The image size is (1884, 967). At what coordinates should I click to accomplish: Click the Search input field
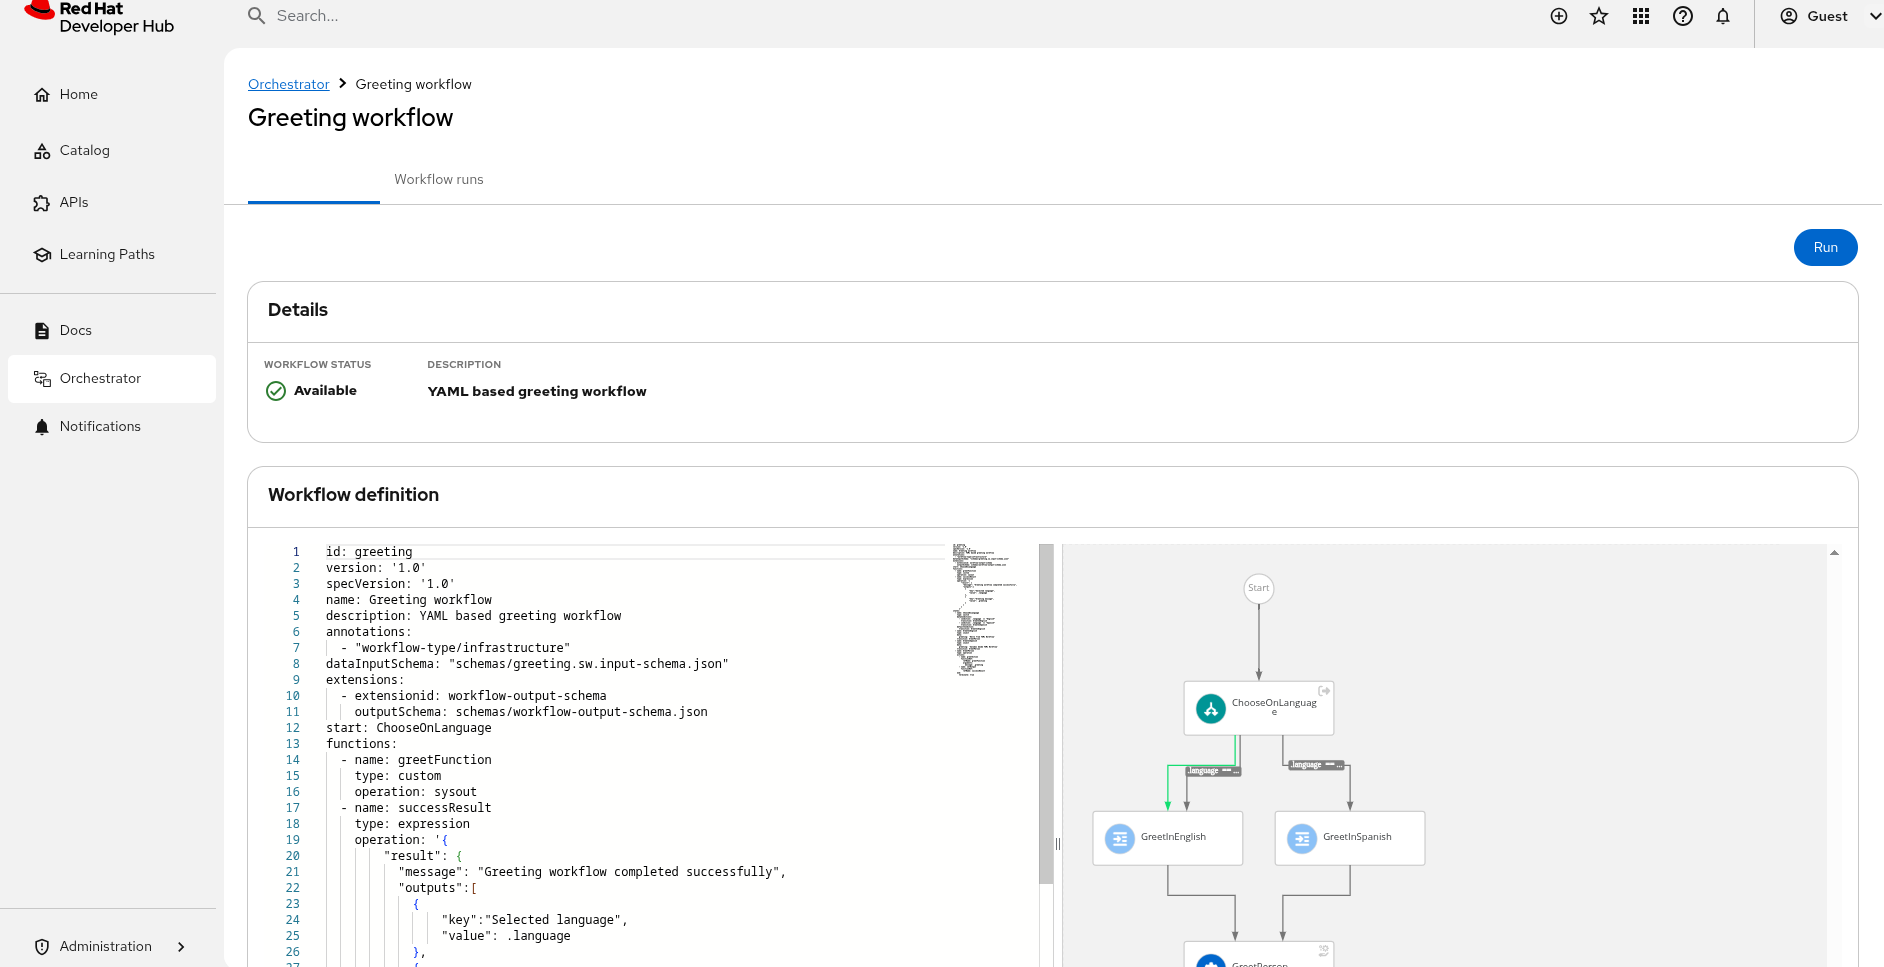point(600,16)
